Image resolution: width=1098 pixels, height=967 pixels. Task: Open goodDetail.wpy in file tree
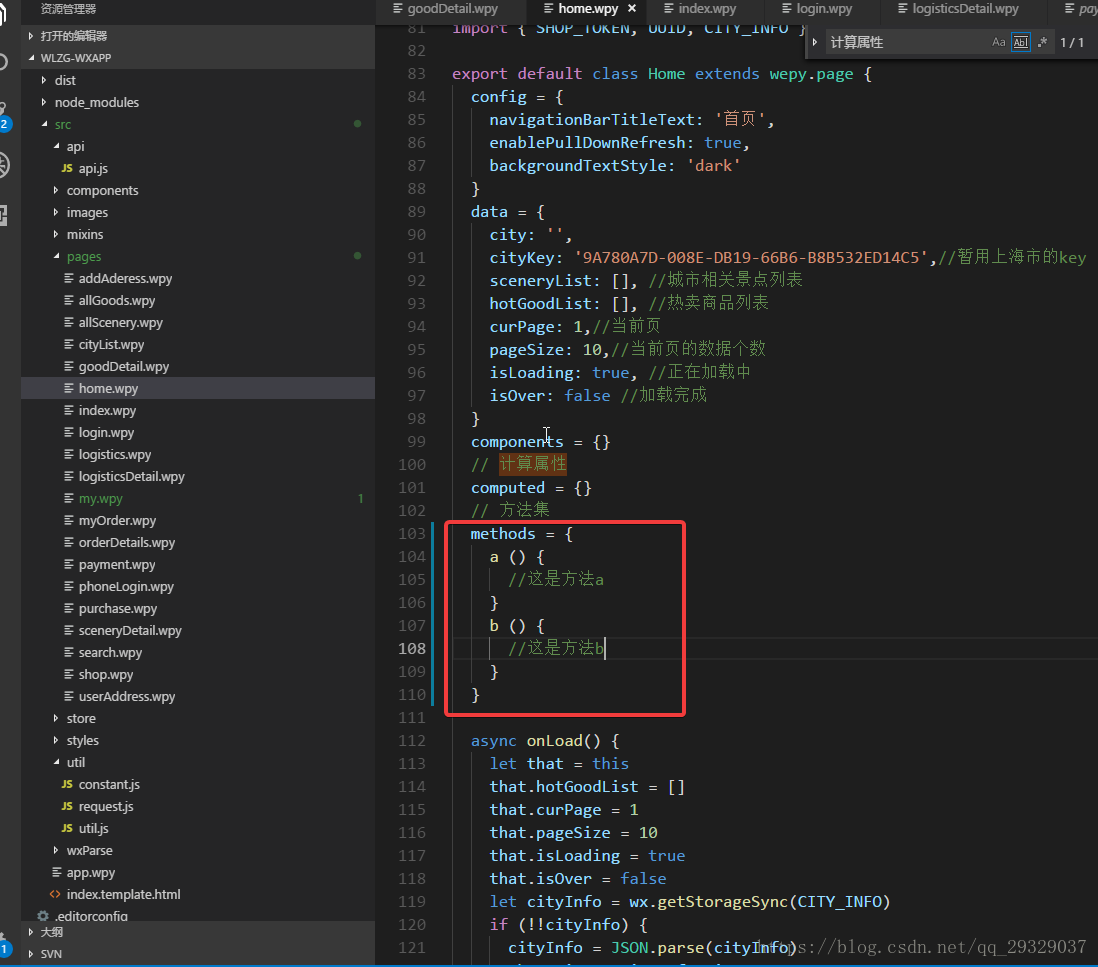[x=124, y=366]
